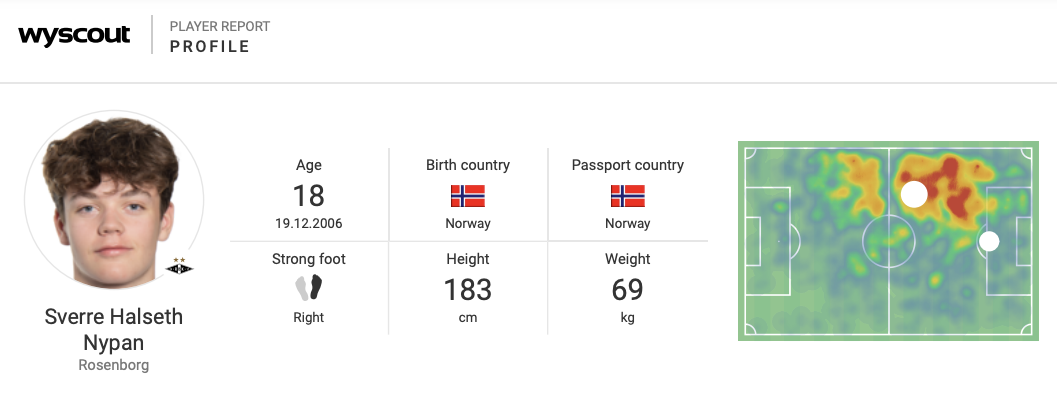The image size is (1057, 402).
Task: Open the player's profile photo
Action: click(113, 207)
